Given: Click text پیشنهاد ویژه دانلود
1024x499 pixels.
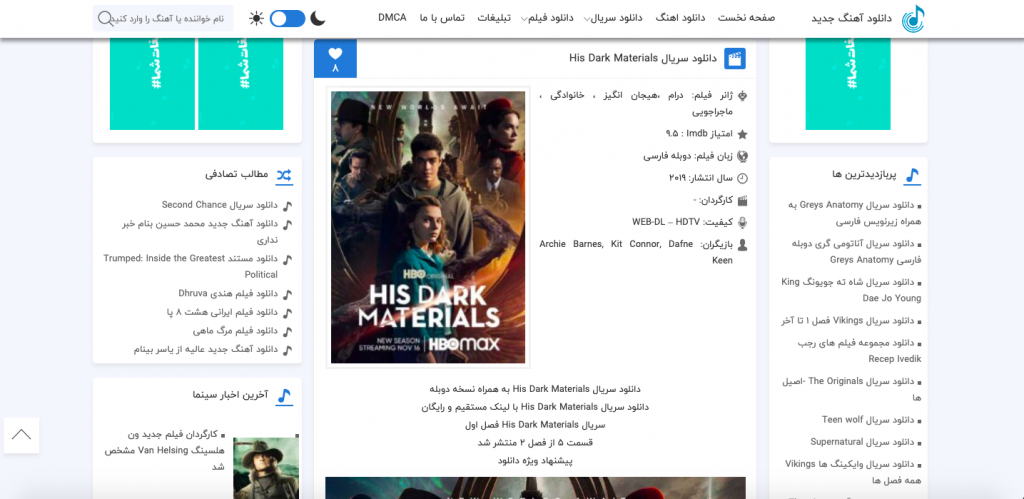Looking at the screenshot, I should click(x=536, y=460).
